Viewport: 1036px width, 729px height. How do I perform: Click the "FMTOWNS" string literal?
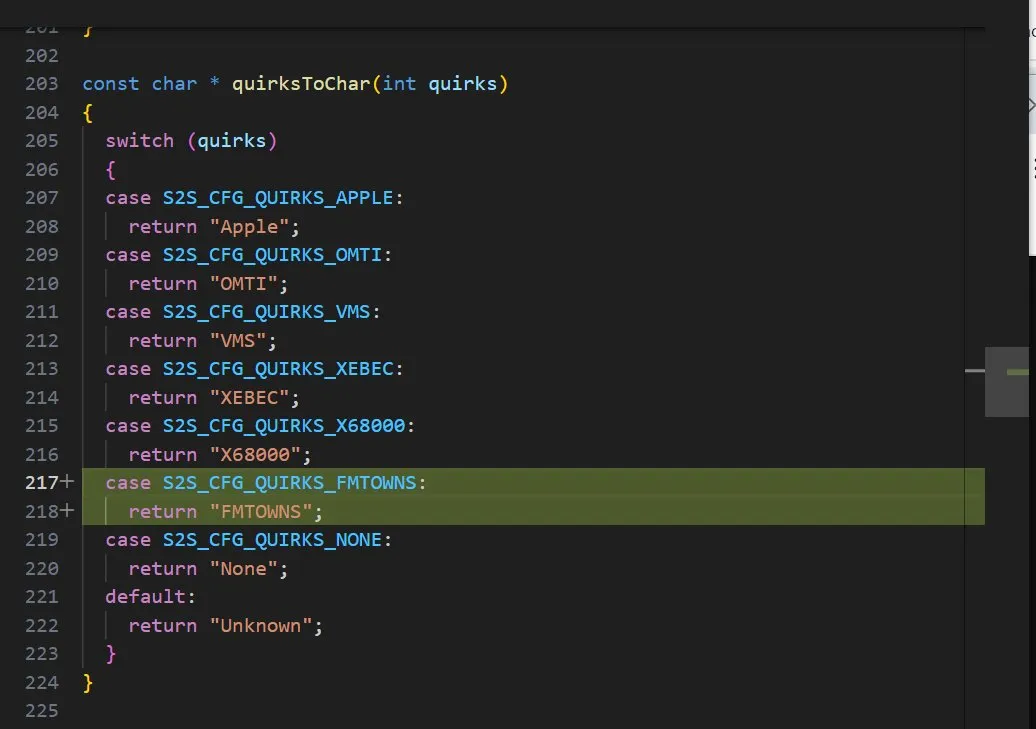[x=261, y=512]
